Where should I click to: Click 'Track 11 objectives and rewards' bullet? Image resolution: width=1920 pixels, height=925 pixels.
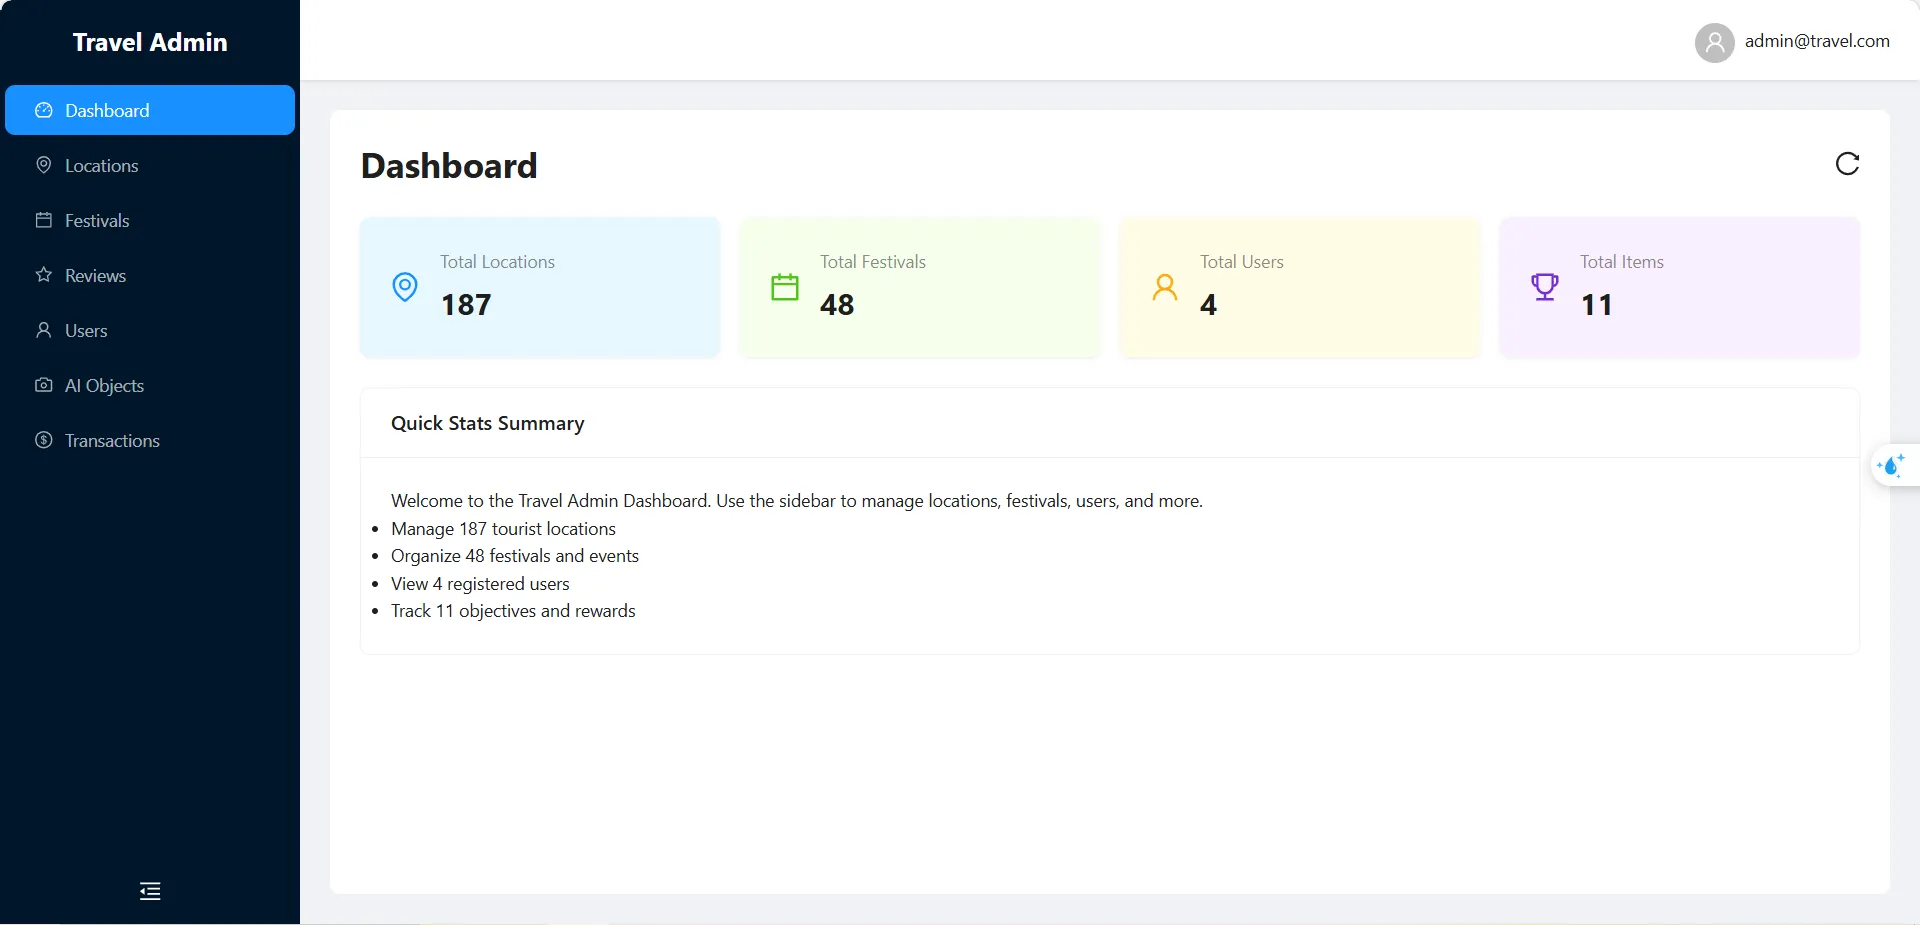(513, 611)
